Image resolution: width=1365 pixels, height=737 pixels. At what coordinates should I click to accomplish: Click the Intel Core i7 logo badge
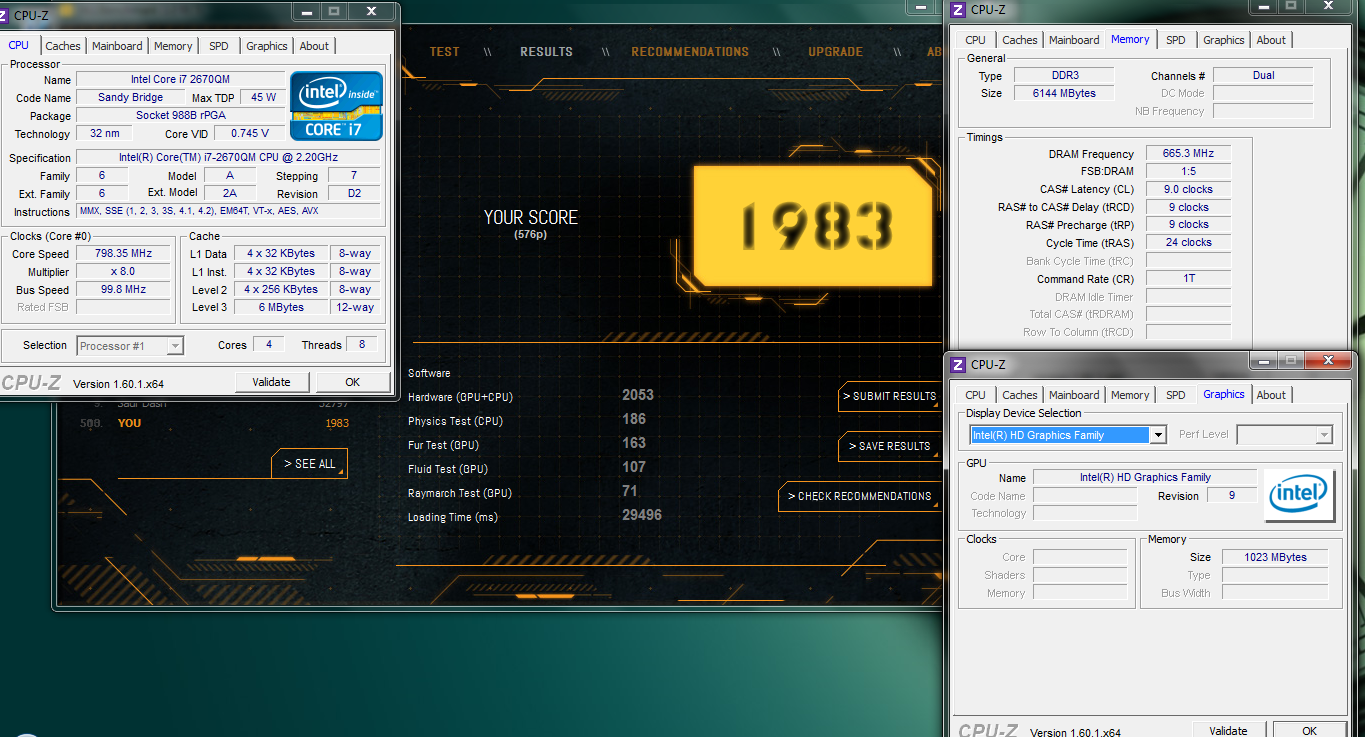point(336,105)
